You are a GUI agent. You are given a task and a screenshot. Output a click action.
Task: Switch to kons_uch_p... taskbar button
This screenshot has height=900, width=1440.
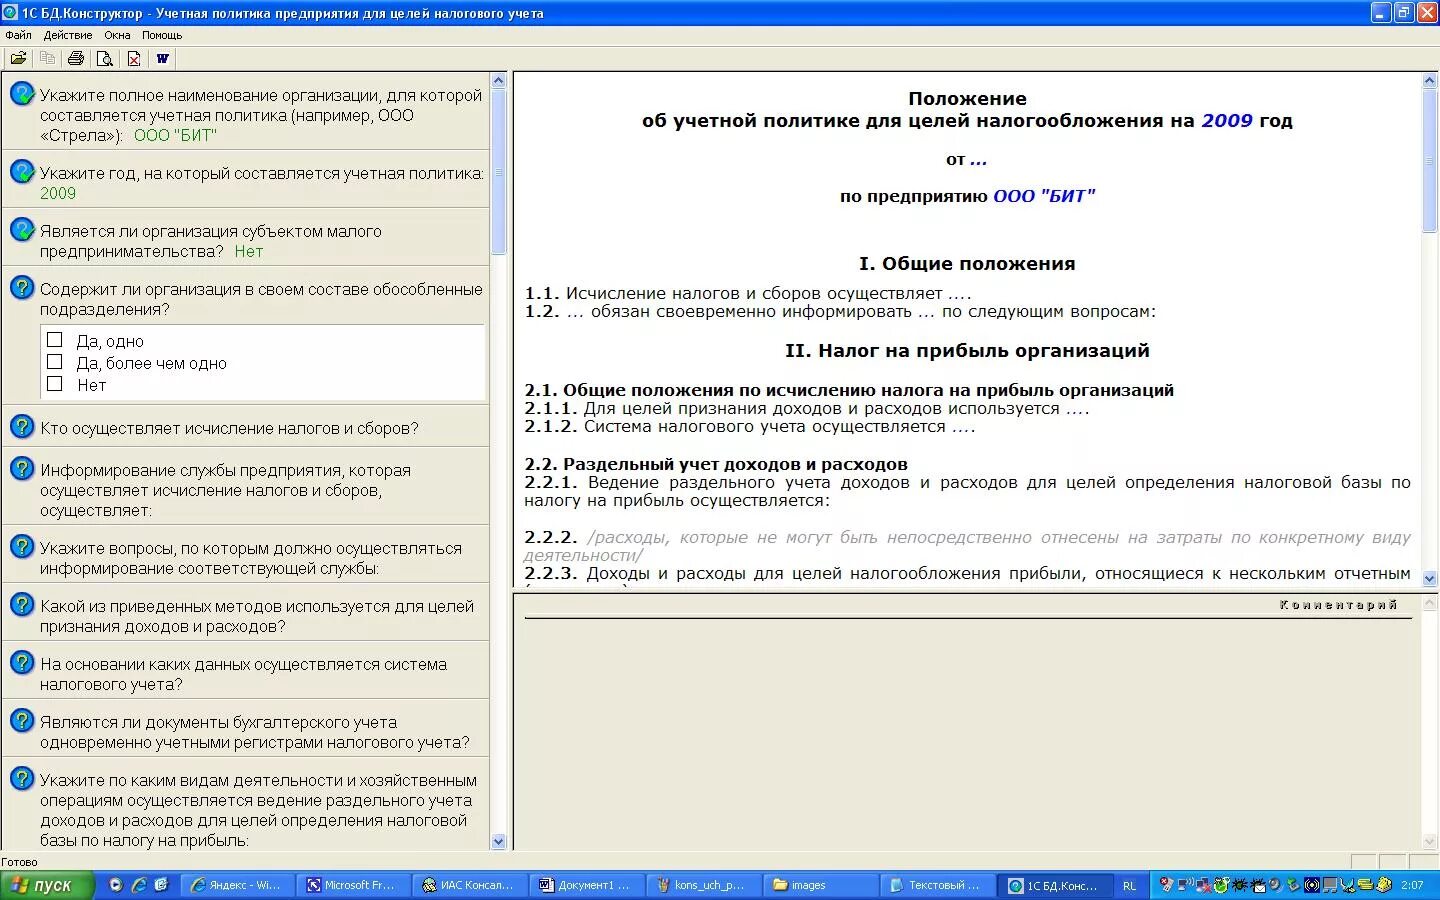pos(705,885)
